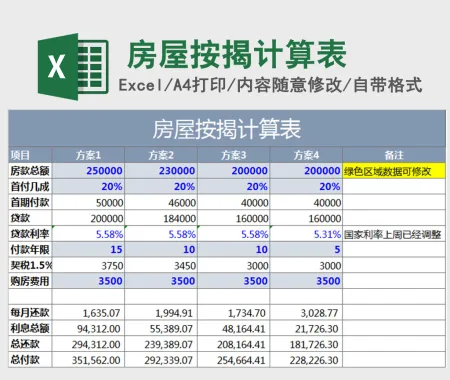Select monthly payment cell 3,028.77
This screenshot has height=380, width=450.
[x=306, y=313]
